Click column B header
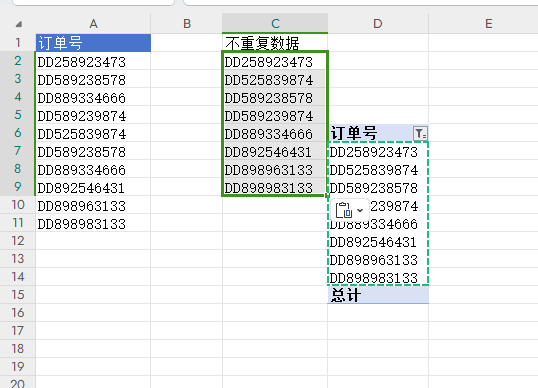 tap(186, 23)
